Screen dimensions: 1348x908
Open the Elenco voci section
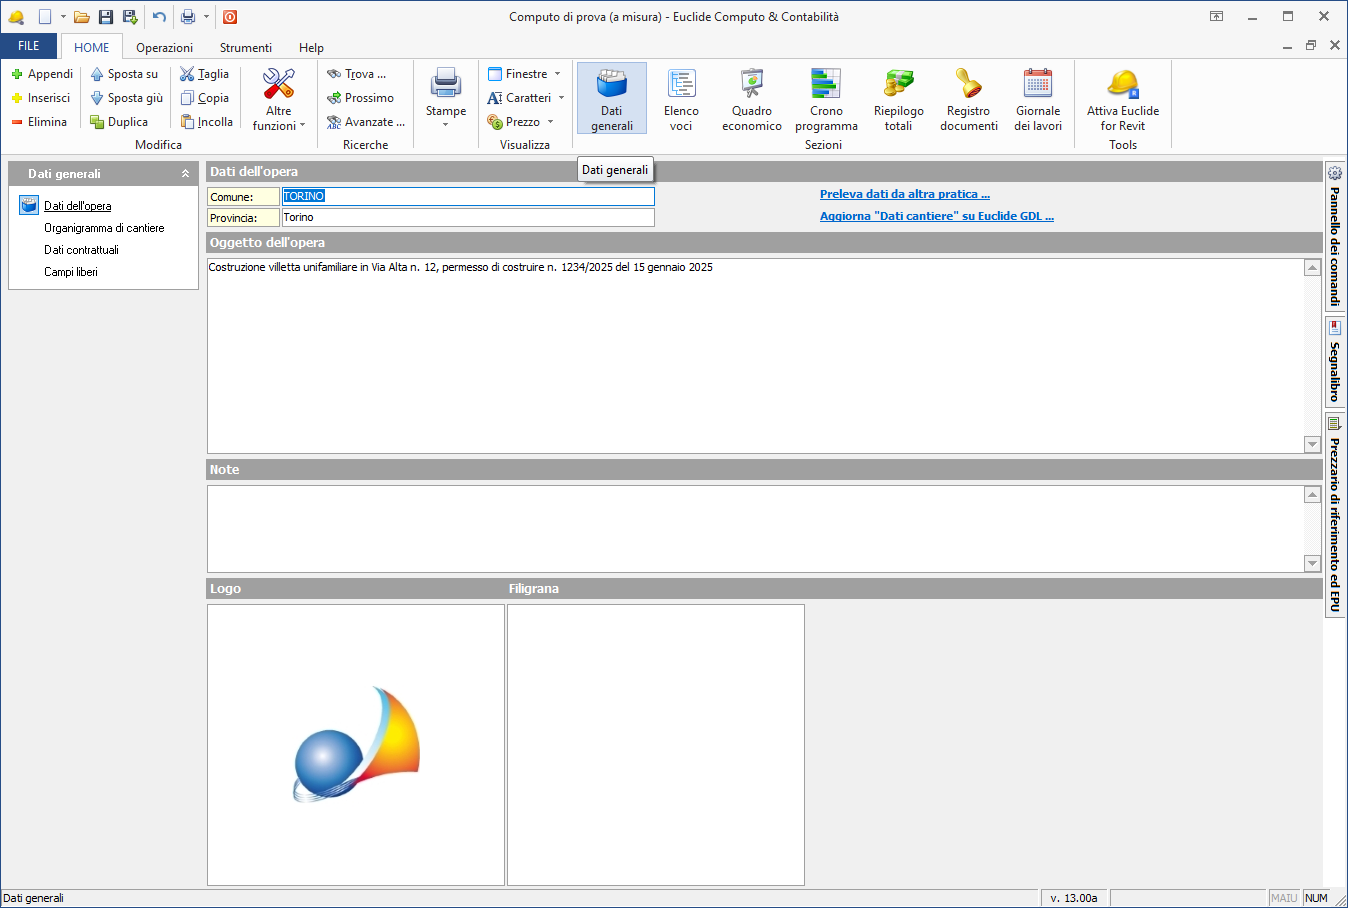[x=681, y=98]
